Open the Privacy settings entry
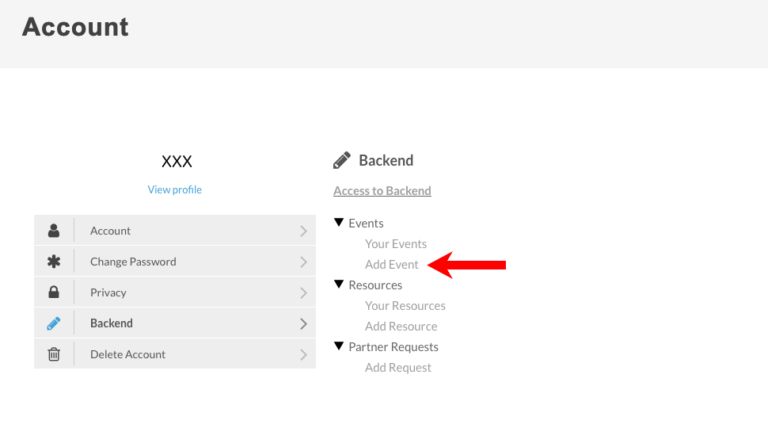The image size is (768, 428). (108, 293)
